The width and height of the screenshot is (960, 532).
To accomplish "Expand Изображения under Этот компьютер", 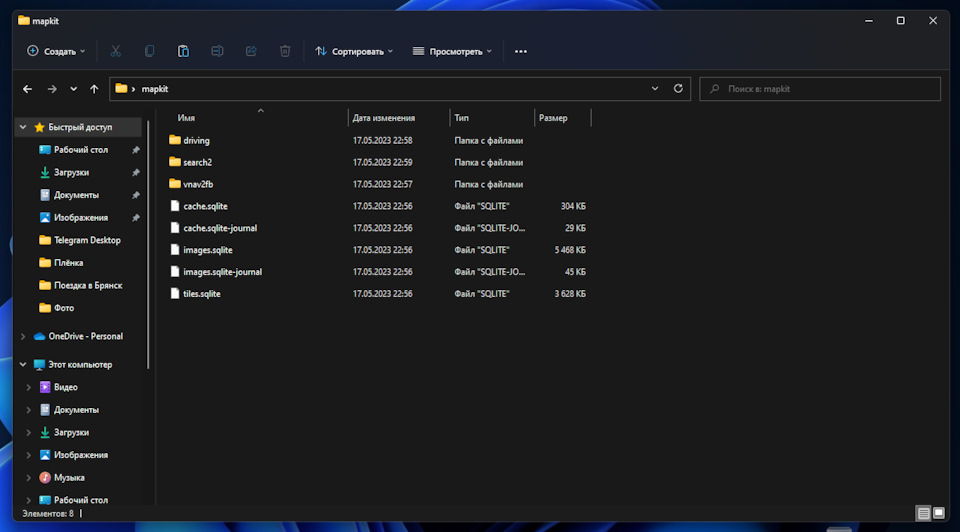I will (x=28, y=455).
